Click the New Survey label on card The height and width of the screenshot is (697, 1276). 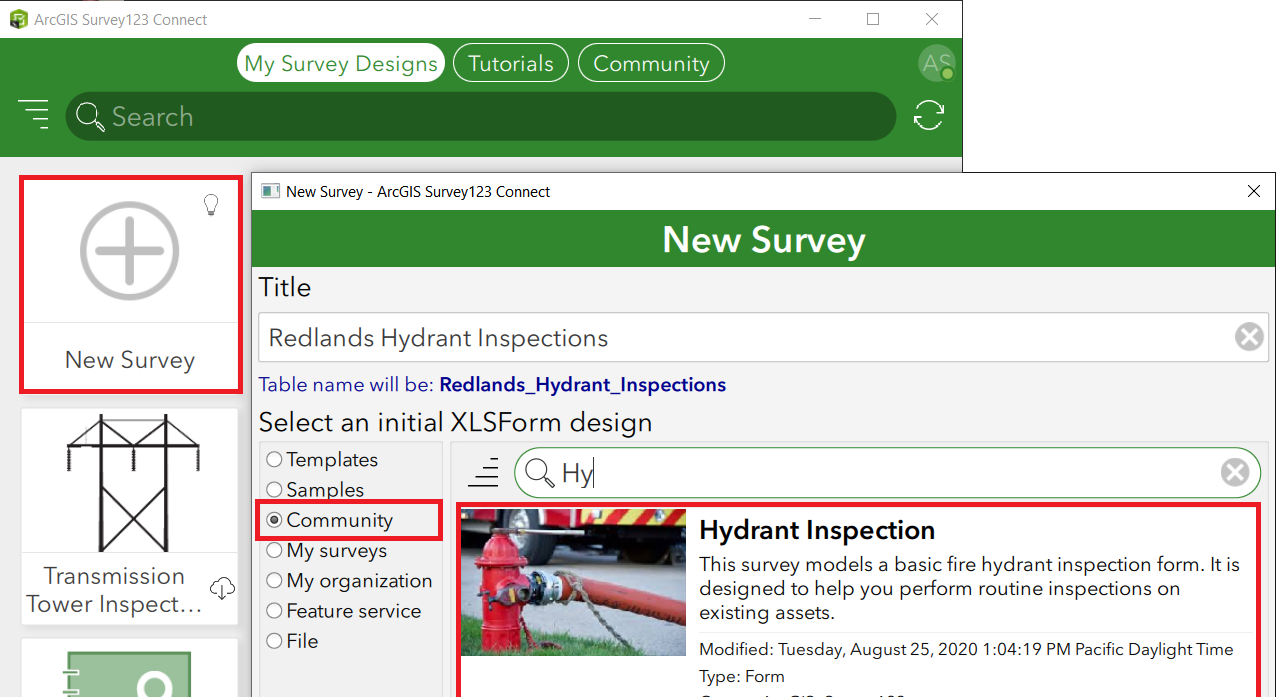(130, 360)
